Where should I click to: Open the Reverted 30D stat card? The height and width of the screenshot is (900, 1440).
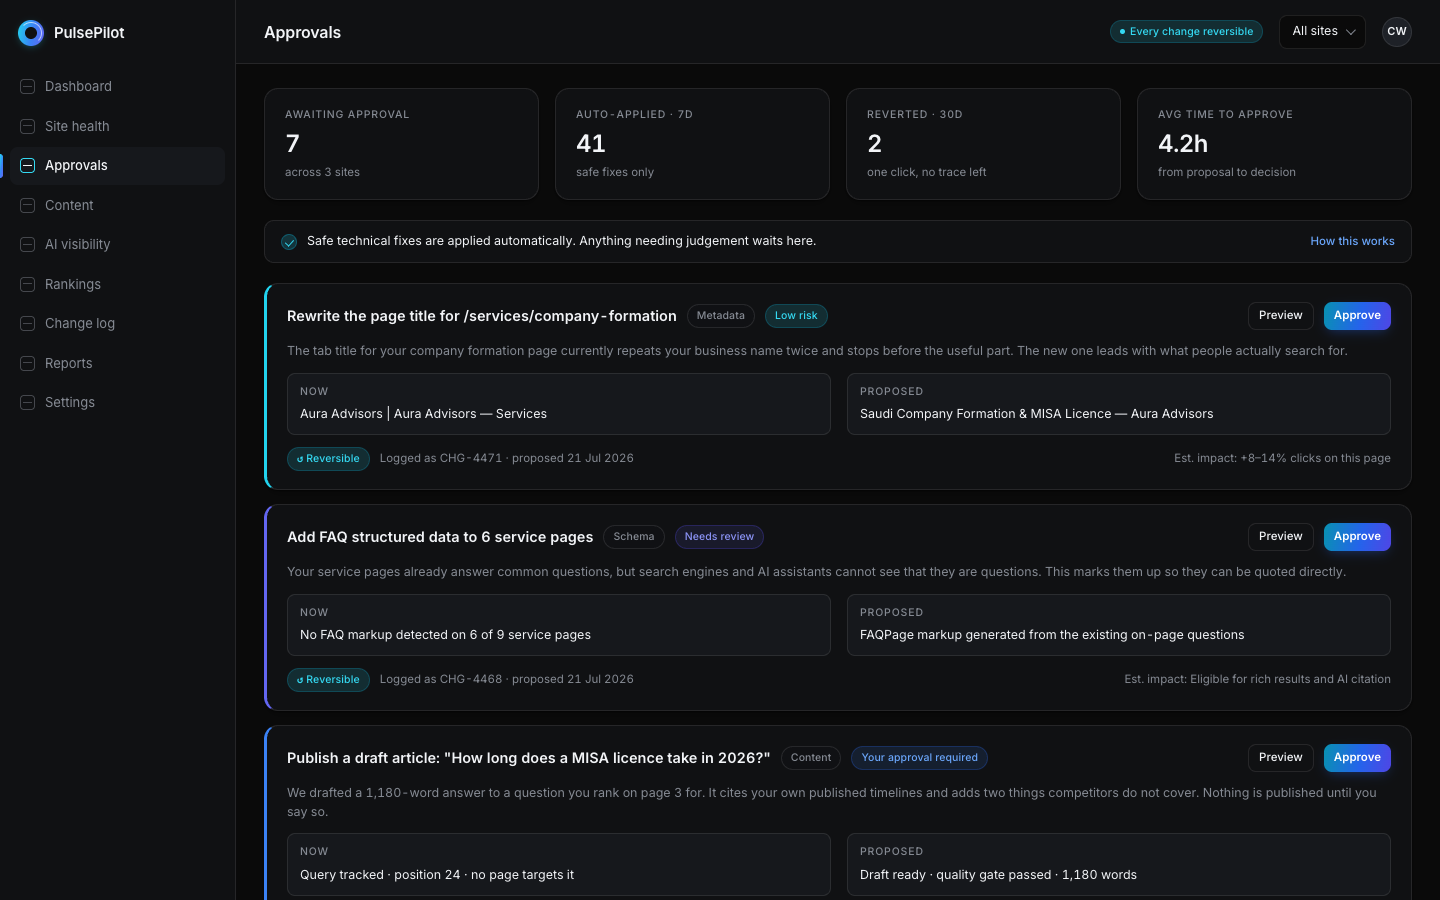pos(983,144)
